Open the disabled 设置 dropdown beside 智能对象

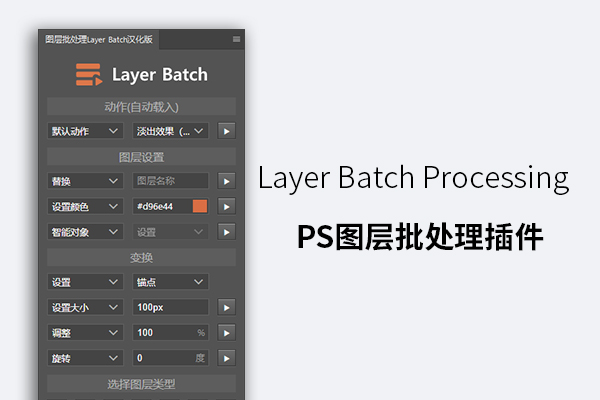pos(170,232)
